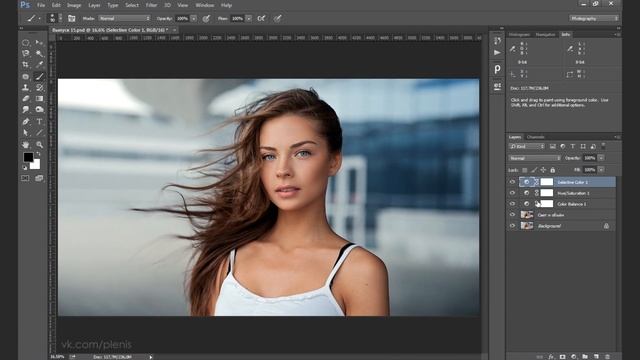The height and width of the screenshot is (360, 640).
Task: Hide the Background layer
Action: pyautogui.click(x=512, y=225)
